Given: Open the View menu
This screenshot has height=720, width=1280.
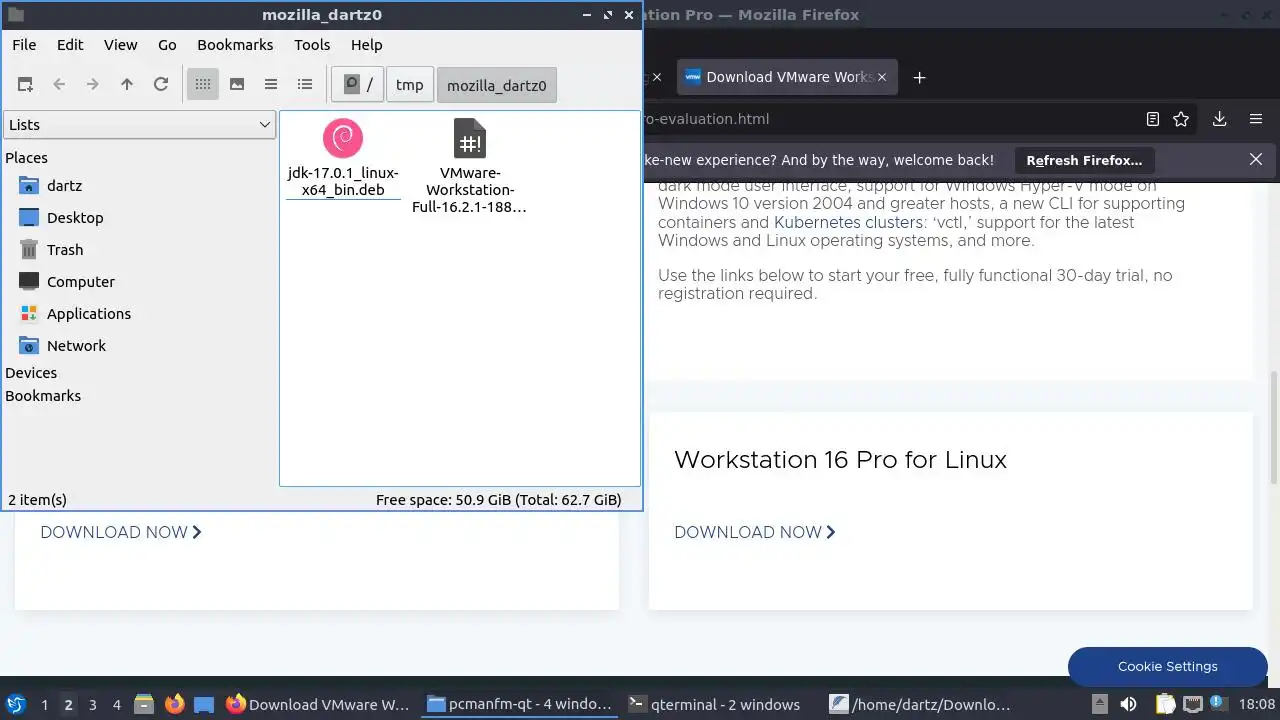Looking at the screenshot, I should (x=121, y=45).
